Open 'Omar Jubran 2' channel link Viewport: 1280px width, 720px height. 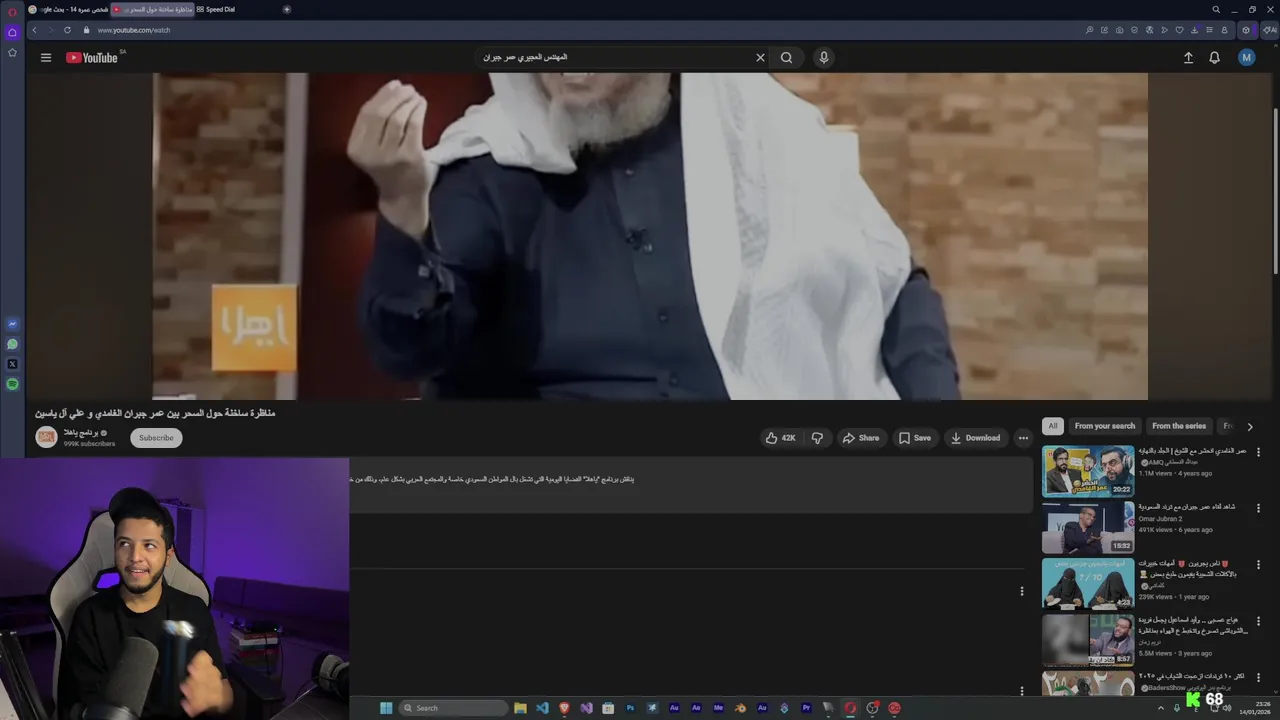(1160, 519)
